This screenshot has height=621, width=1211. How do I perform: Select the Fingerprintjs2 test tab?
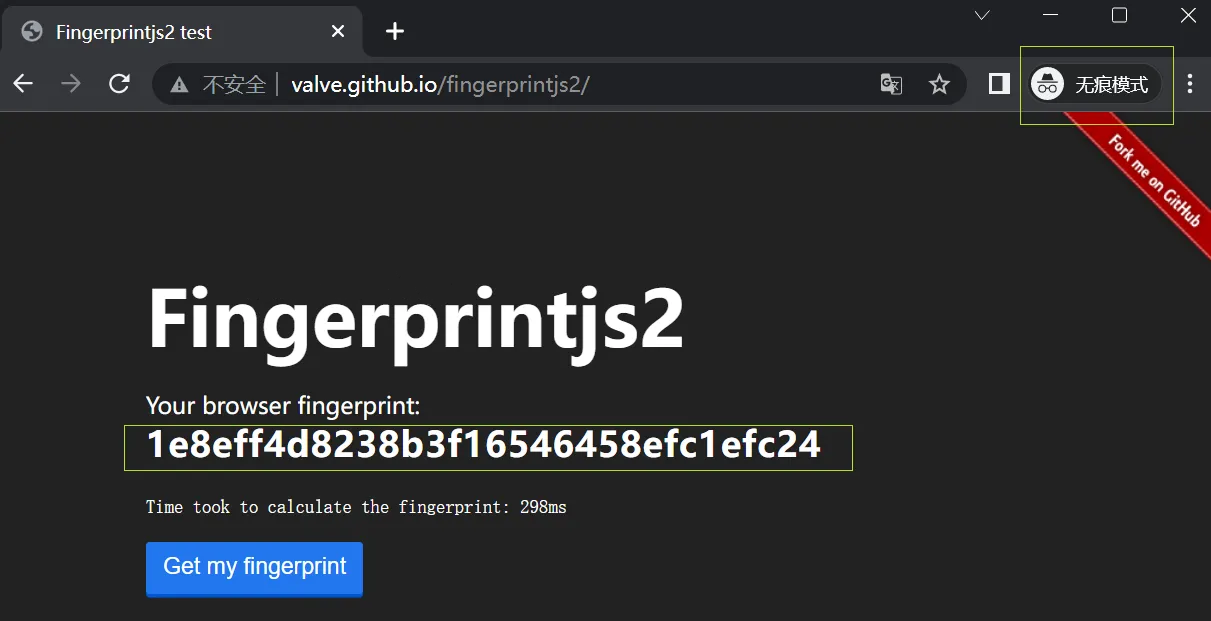180,32
